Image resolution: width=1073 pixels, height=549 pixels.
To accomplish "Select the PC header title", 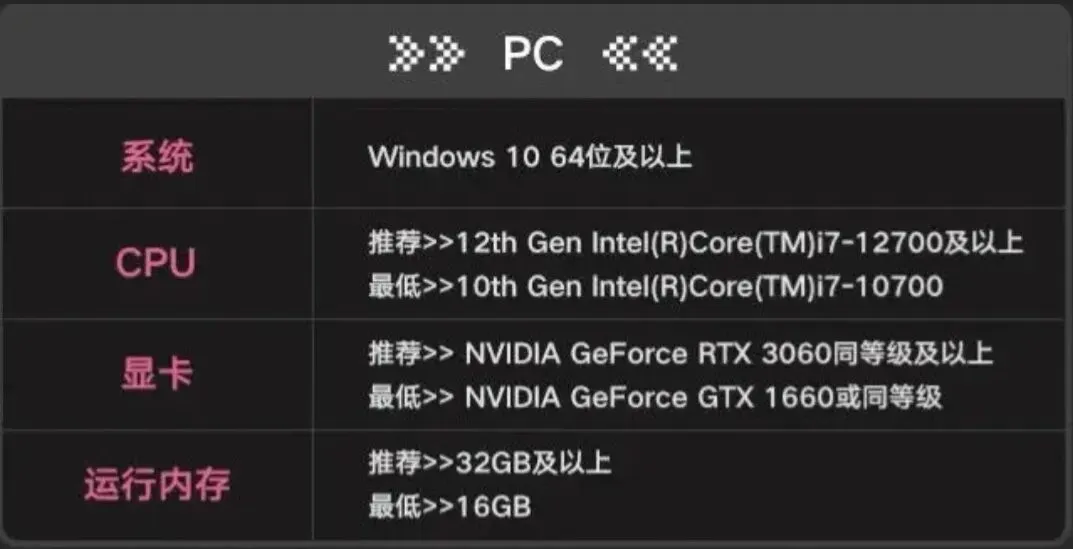I will click(x=533, y=53).
